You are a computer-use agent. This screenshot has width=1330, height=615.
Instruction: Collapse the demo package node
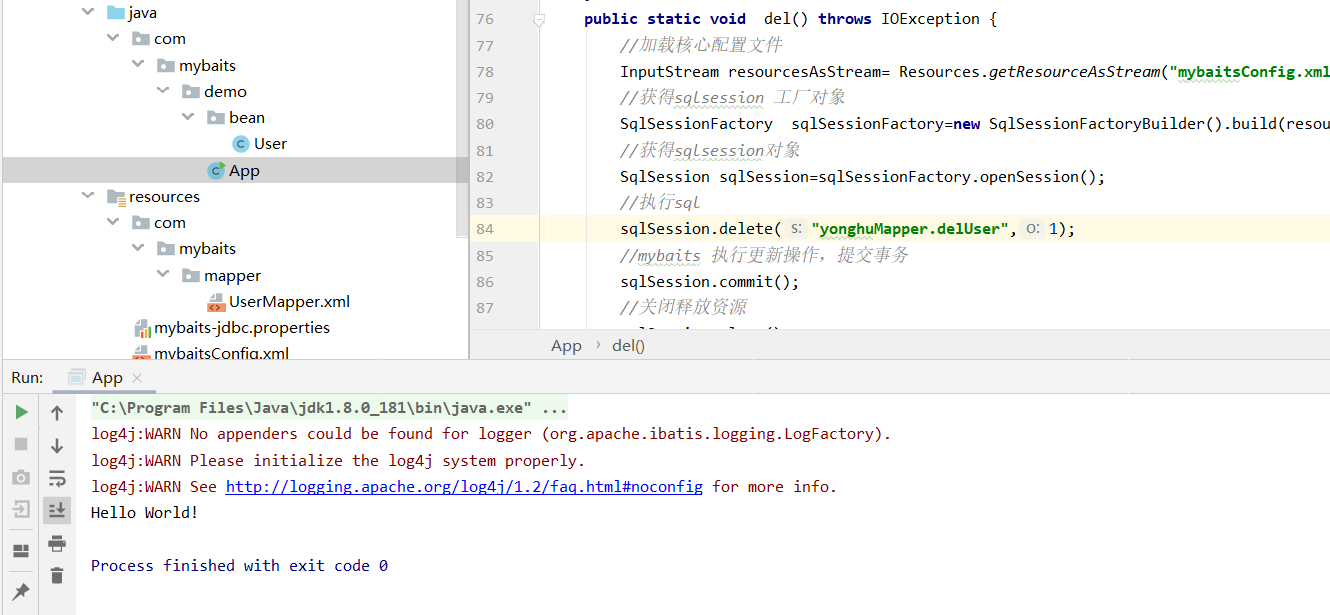coord(163,91)
